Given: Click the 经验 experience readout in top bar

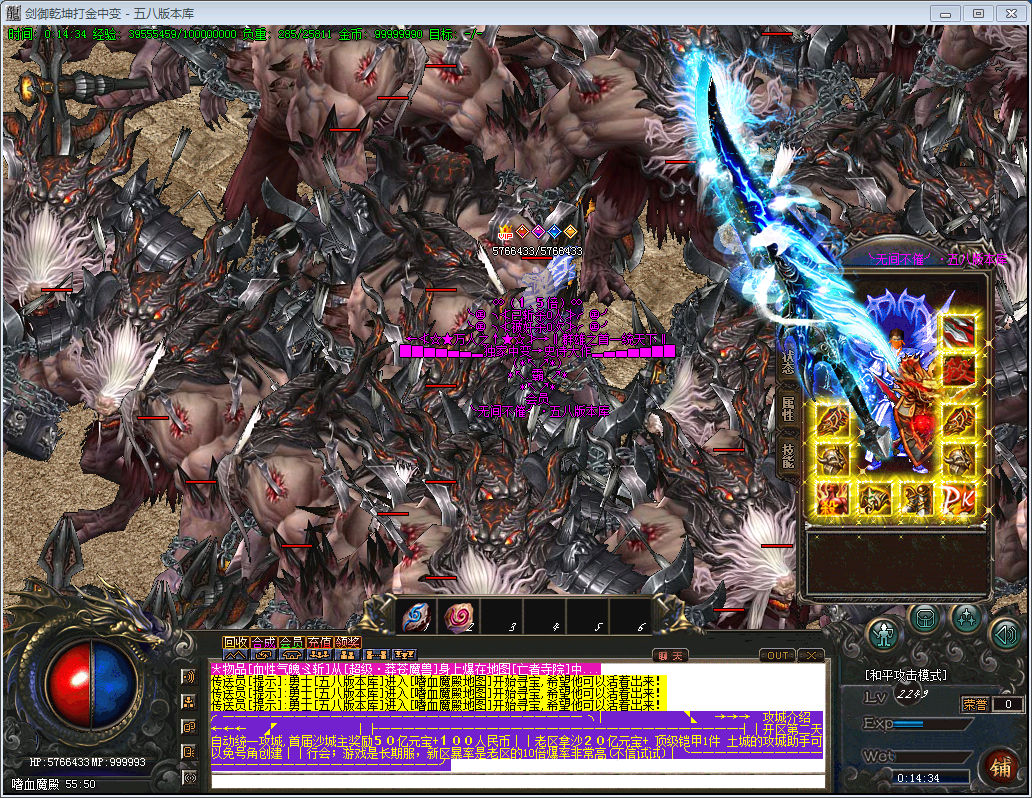Looking at the screenshot, I should [165, 34].
